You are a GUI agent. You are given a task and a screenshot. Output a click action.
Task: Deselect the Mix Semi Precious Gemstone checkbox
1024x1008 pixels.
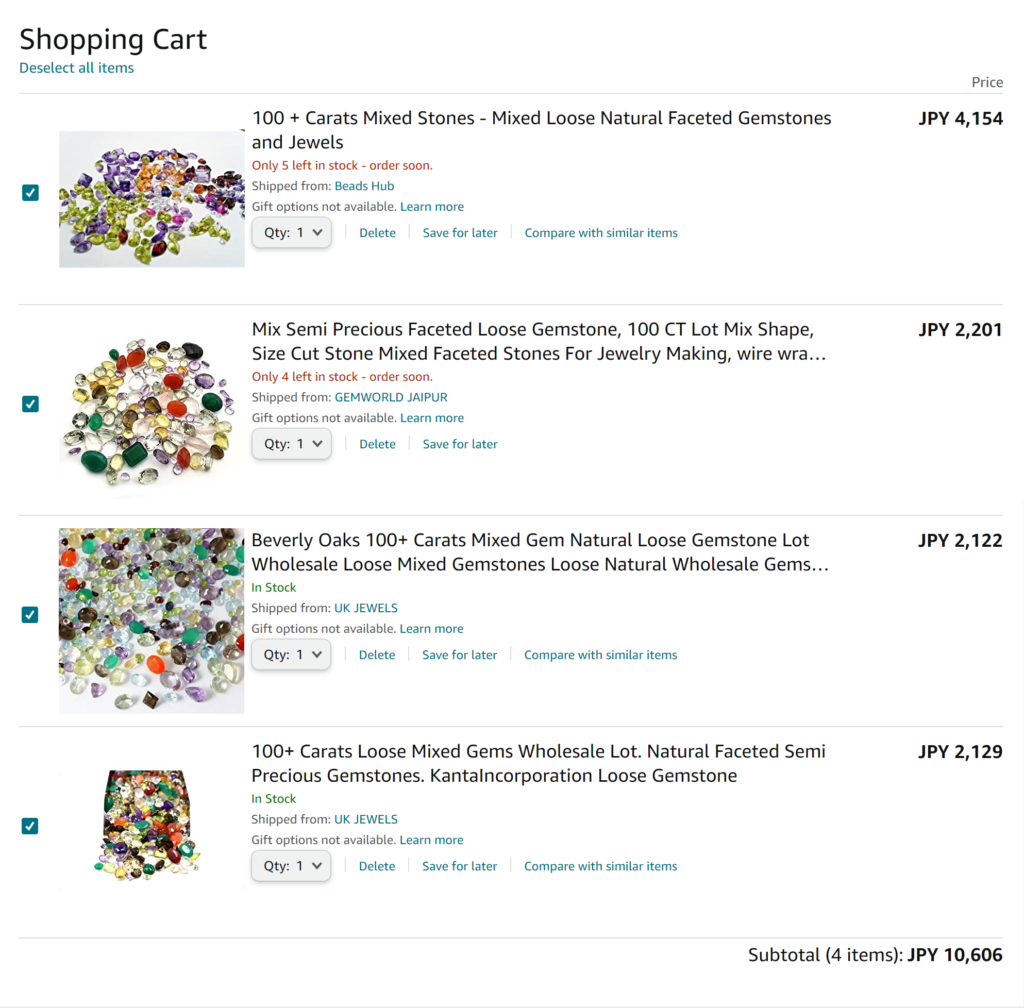point(30,404)
